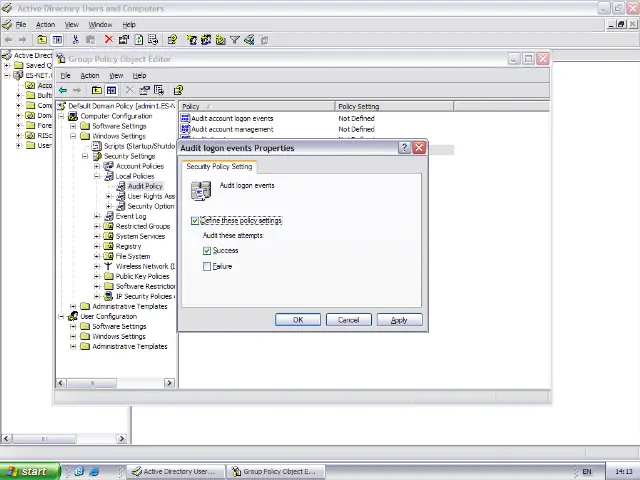Collapse Computer Configuration node
Viewport: 640px width, 480px height.
[x=61, y=116]
